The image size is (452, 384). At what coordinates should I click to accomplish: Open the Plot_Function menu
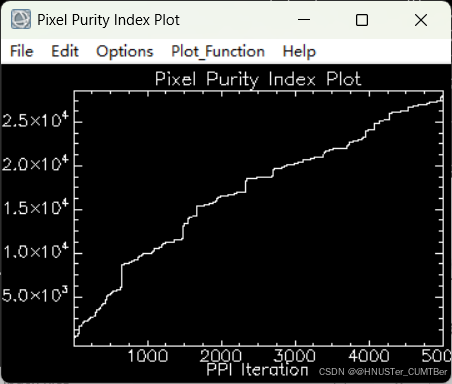click(218, 52)
